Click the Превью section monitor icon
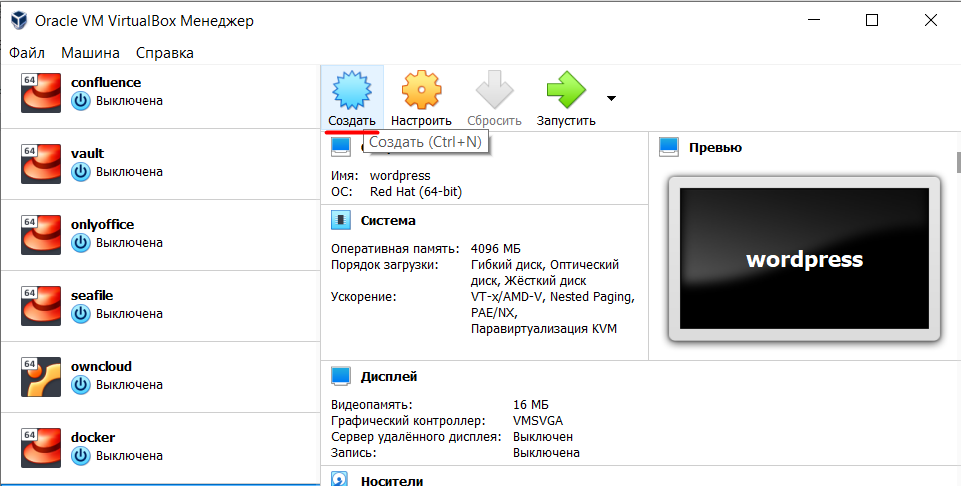 tap(669, 147)
